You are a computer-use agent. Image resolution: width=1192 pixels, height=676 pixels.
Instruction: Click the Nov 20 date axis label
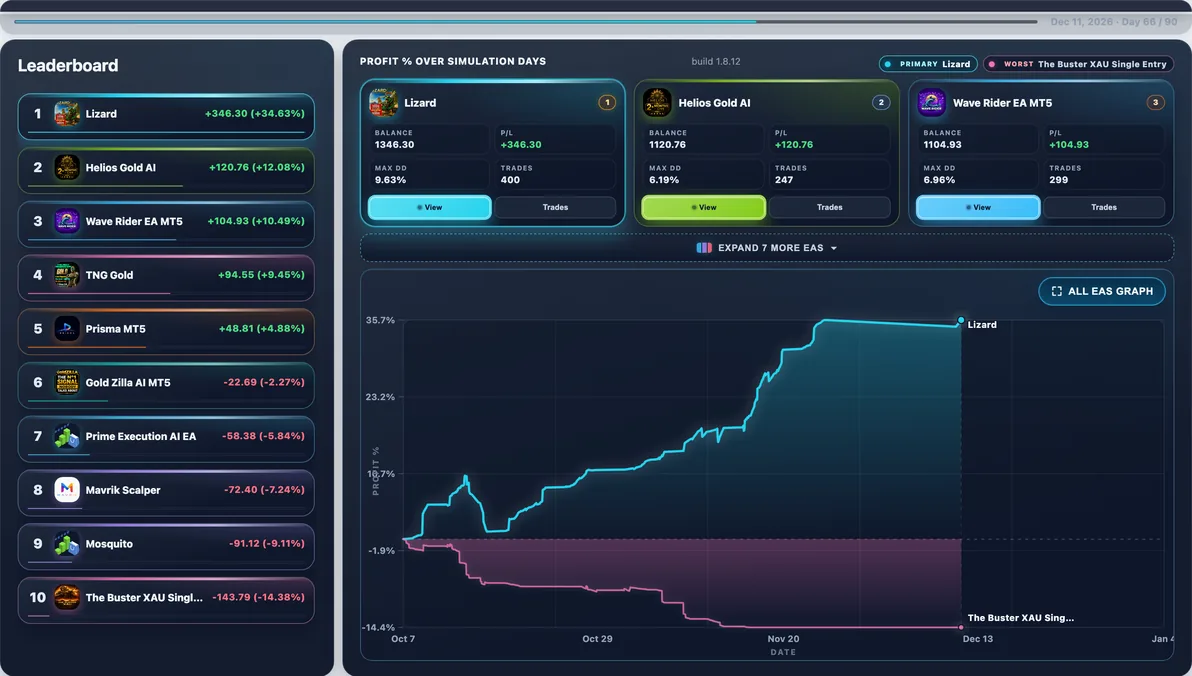pyautogui.click(x=783, y=639)
